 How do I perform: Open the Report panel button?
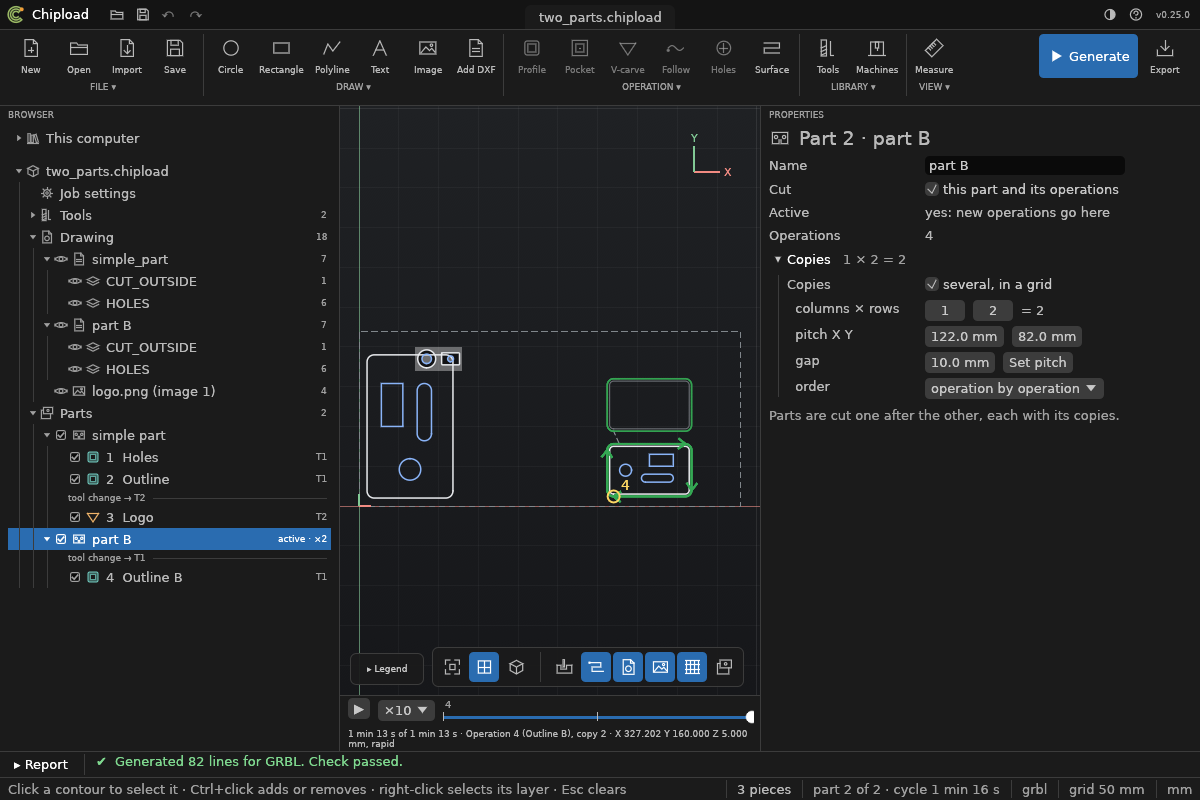(x=41, y=764)
